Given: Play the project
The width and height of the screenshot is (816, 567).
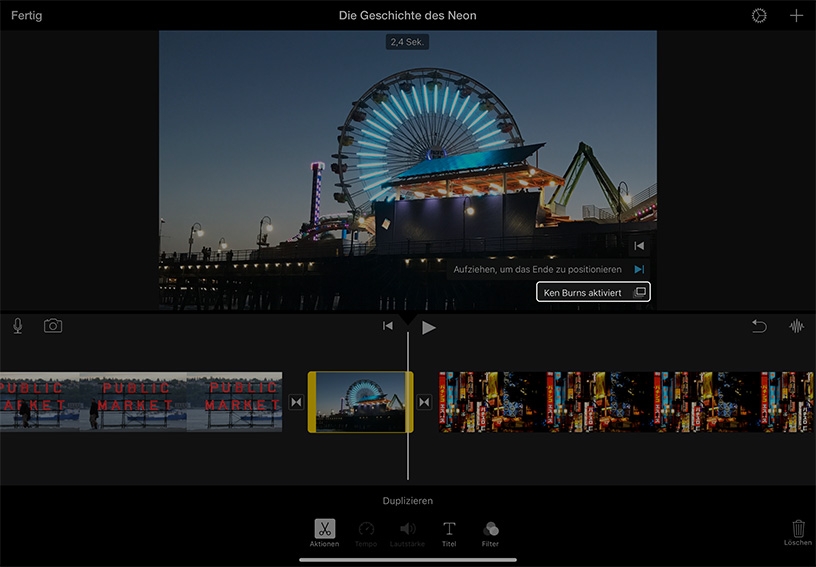Looking at the screenshot, I should coord(428,327).
